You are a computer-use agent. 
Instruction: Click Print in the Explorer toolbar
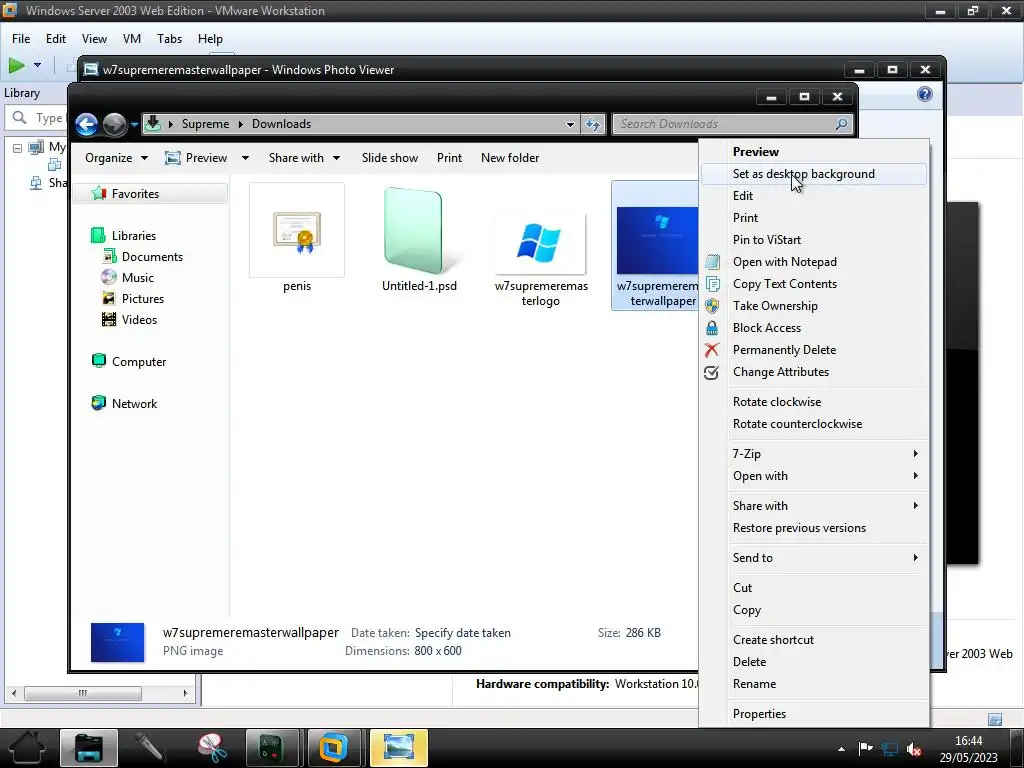tap(449, 158)
